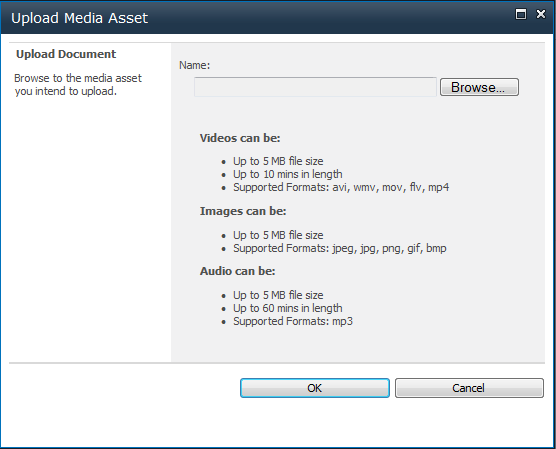Cancel the media asset upload
Screen dimensions: 556x449
coord(469,388)
